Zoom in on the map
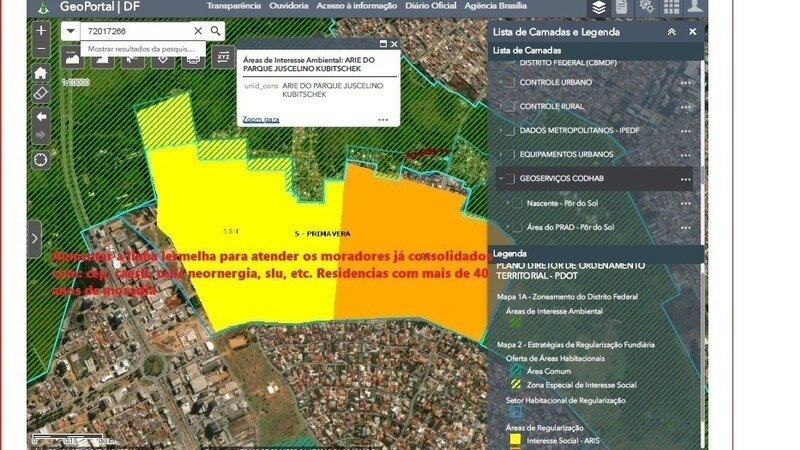Viewport: 800px width, 450px height. pos(41,30)
